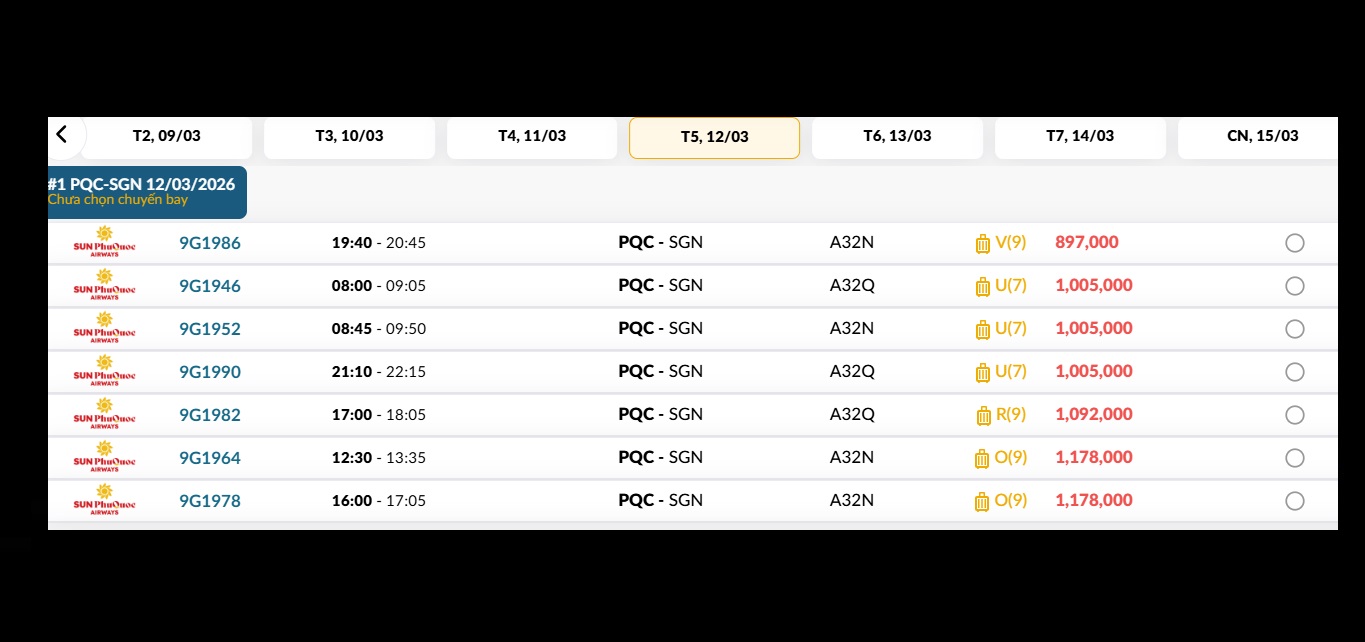The height and width of the screenshot is (642, 1365).
Task: Click the back arrow beside the date tabs
Action: pos(62,135)
